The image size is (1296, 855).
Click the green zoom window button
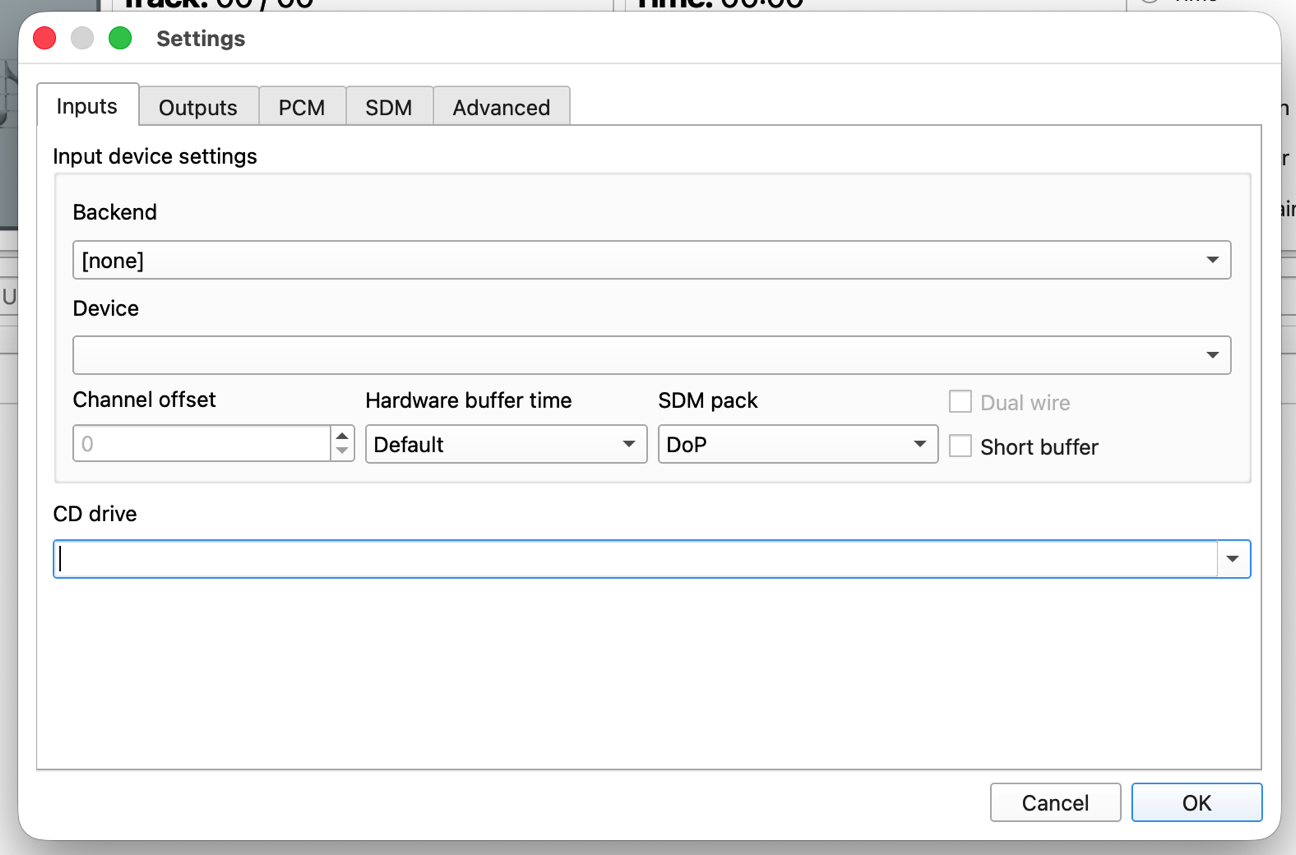pyautogui.click(x=120, y=38)
